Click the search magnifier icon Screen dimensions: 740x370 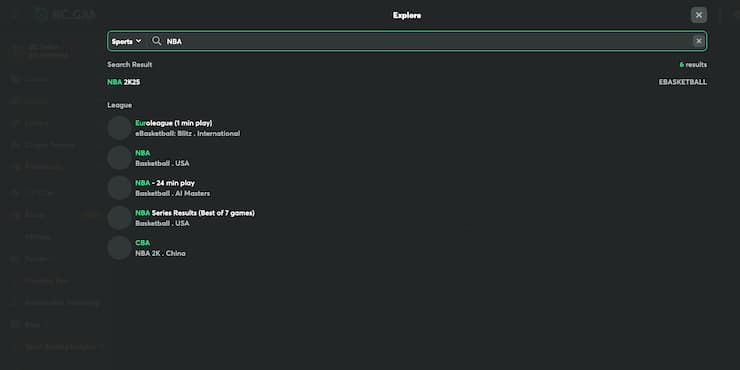[x=157, y=41]
